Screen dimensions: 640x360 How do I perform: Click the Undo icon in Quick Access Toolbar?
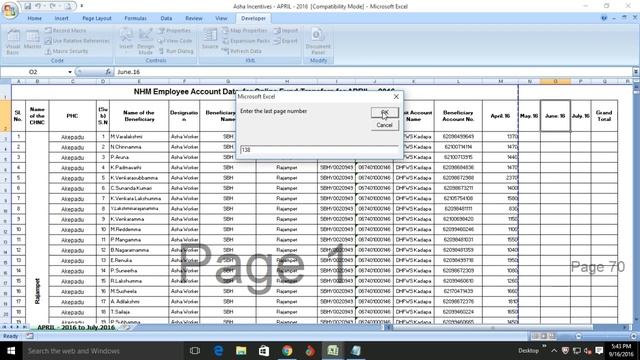click(x=38, y=6)
